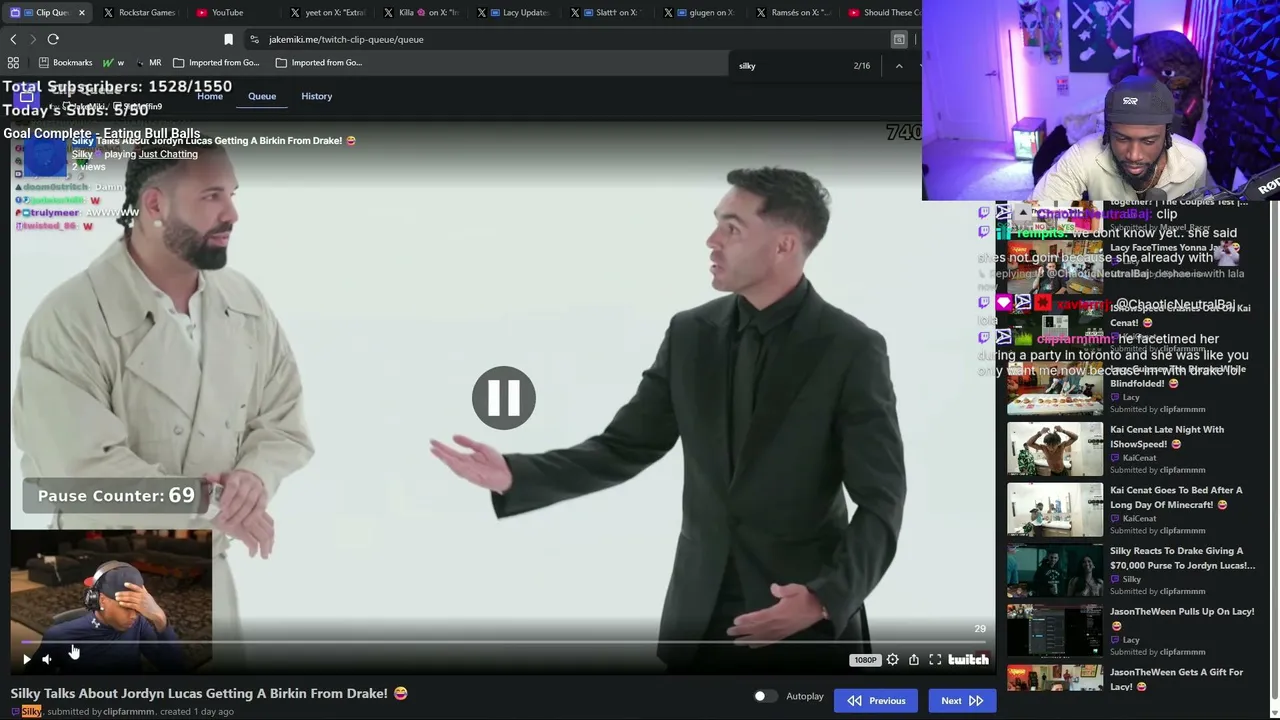Click the 'Blindfolded!' clip thumbnail in the queue
The width and height of the screenshot is (1280, 720).
[1055, 389]
